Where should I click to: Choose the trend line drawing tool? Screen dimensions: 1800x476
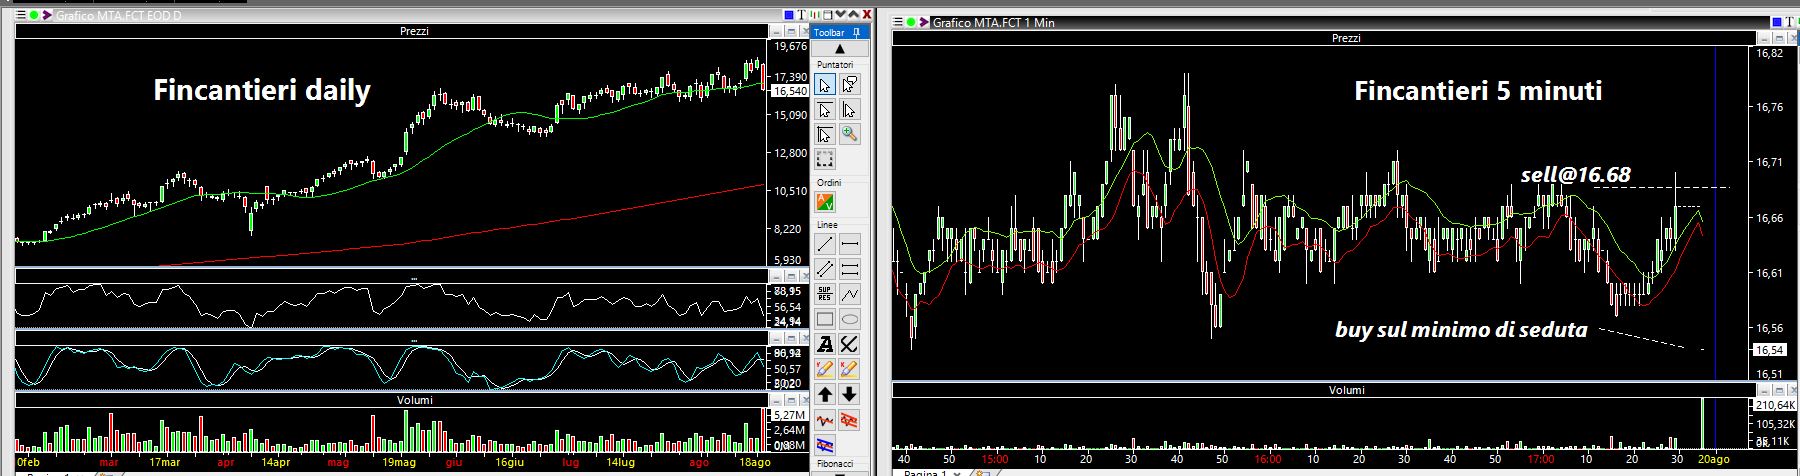[x=825, y=244]
